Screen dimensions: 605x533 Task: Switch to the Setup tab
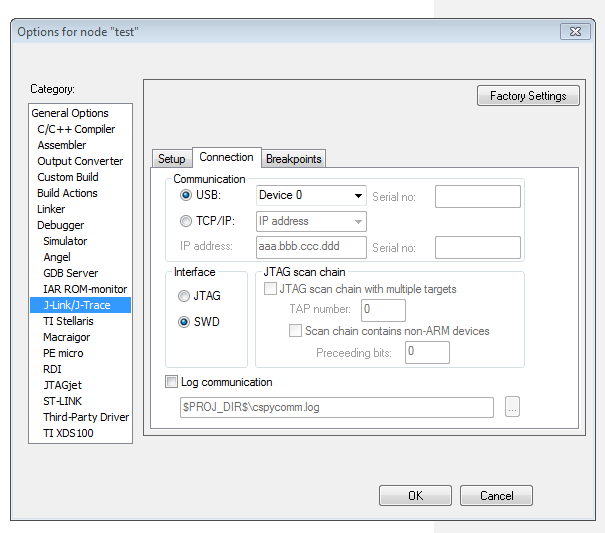click(171, 159)
